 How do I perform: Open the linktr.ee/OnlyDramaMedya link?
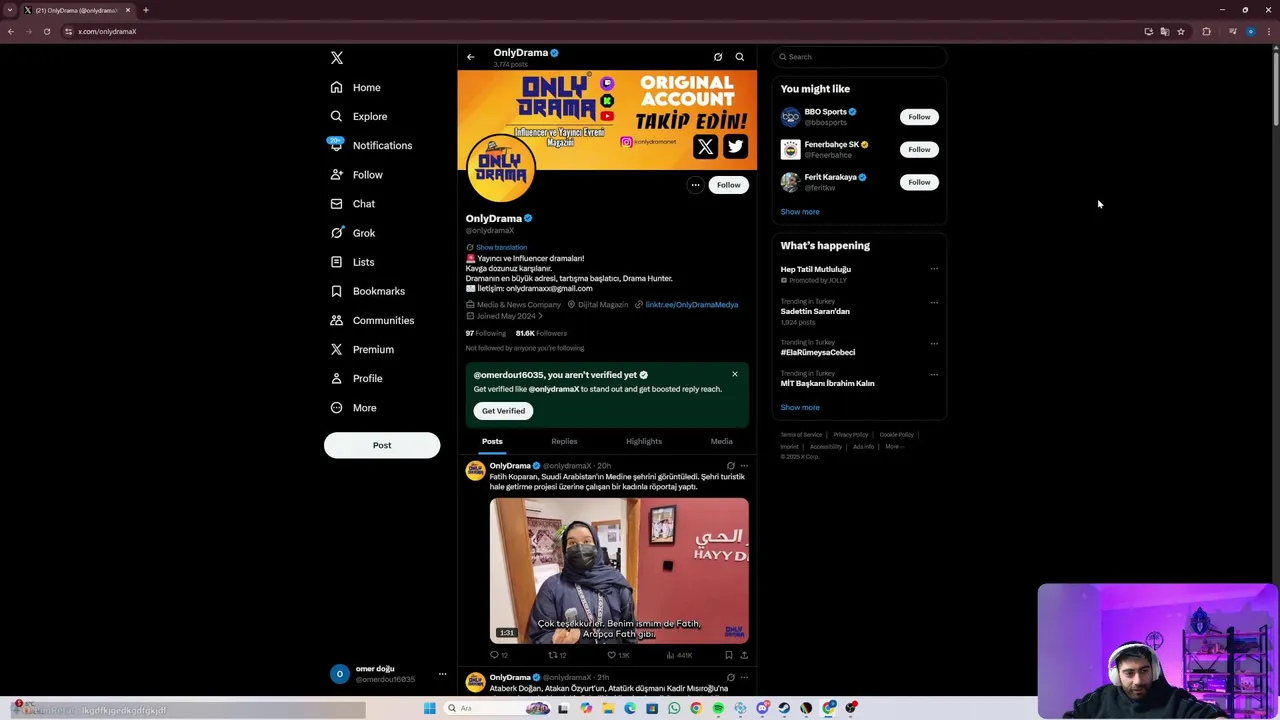point(692,304)
